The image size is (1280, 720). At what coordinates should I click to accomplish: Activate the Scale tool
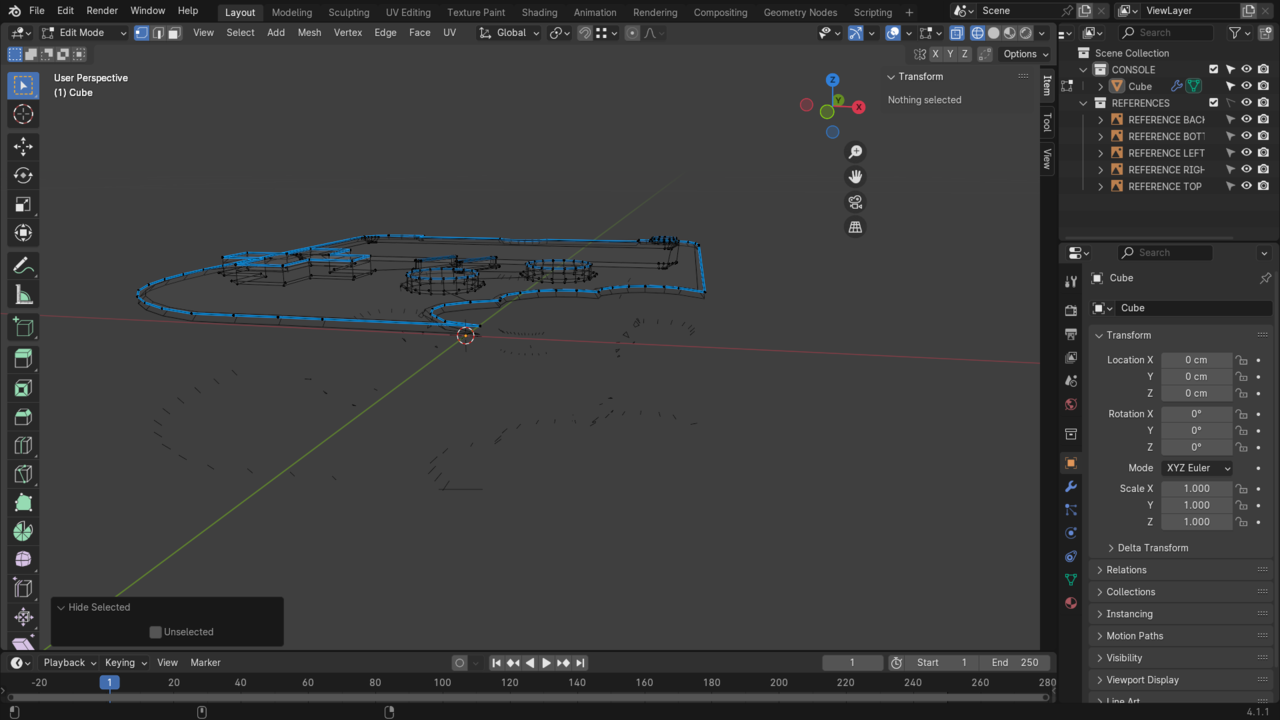coord(23,204)
